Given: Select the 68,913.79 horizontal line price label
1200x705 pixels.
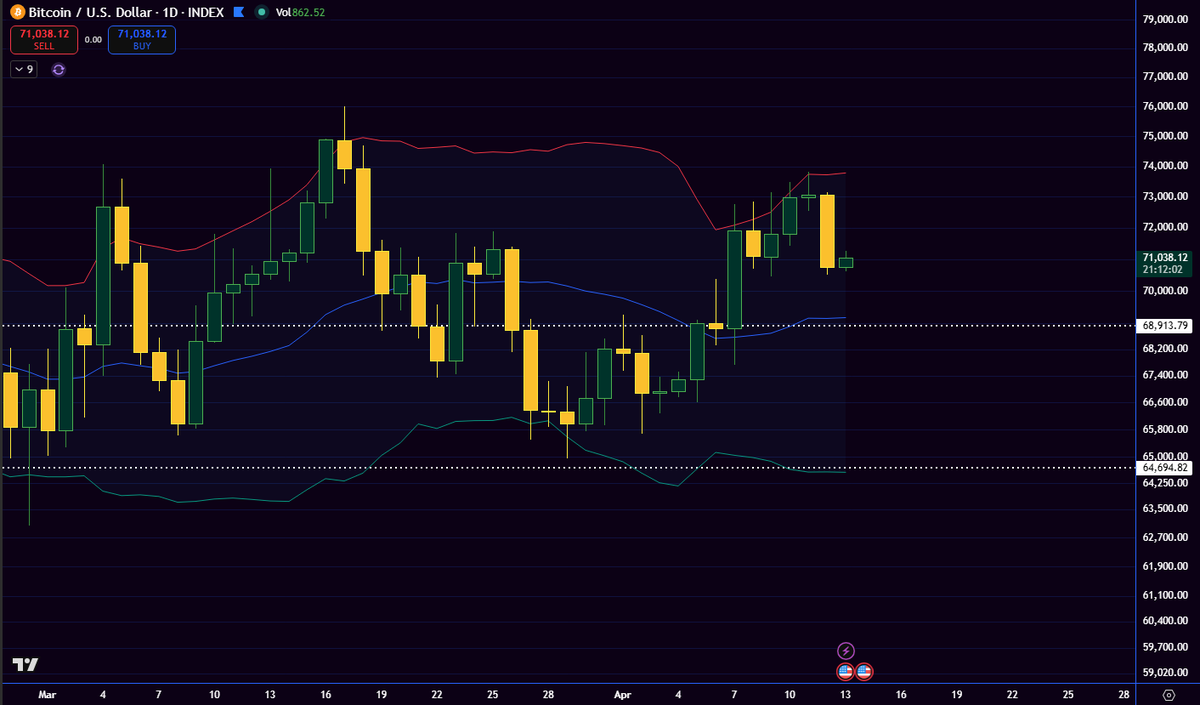Looking at the screenshot, I should (1165, 325).
